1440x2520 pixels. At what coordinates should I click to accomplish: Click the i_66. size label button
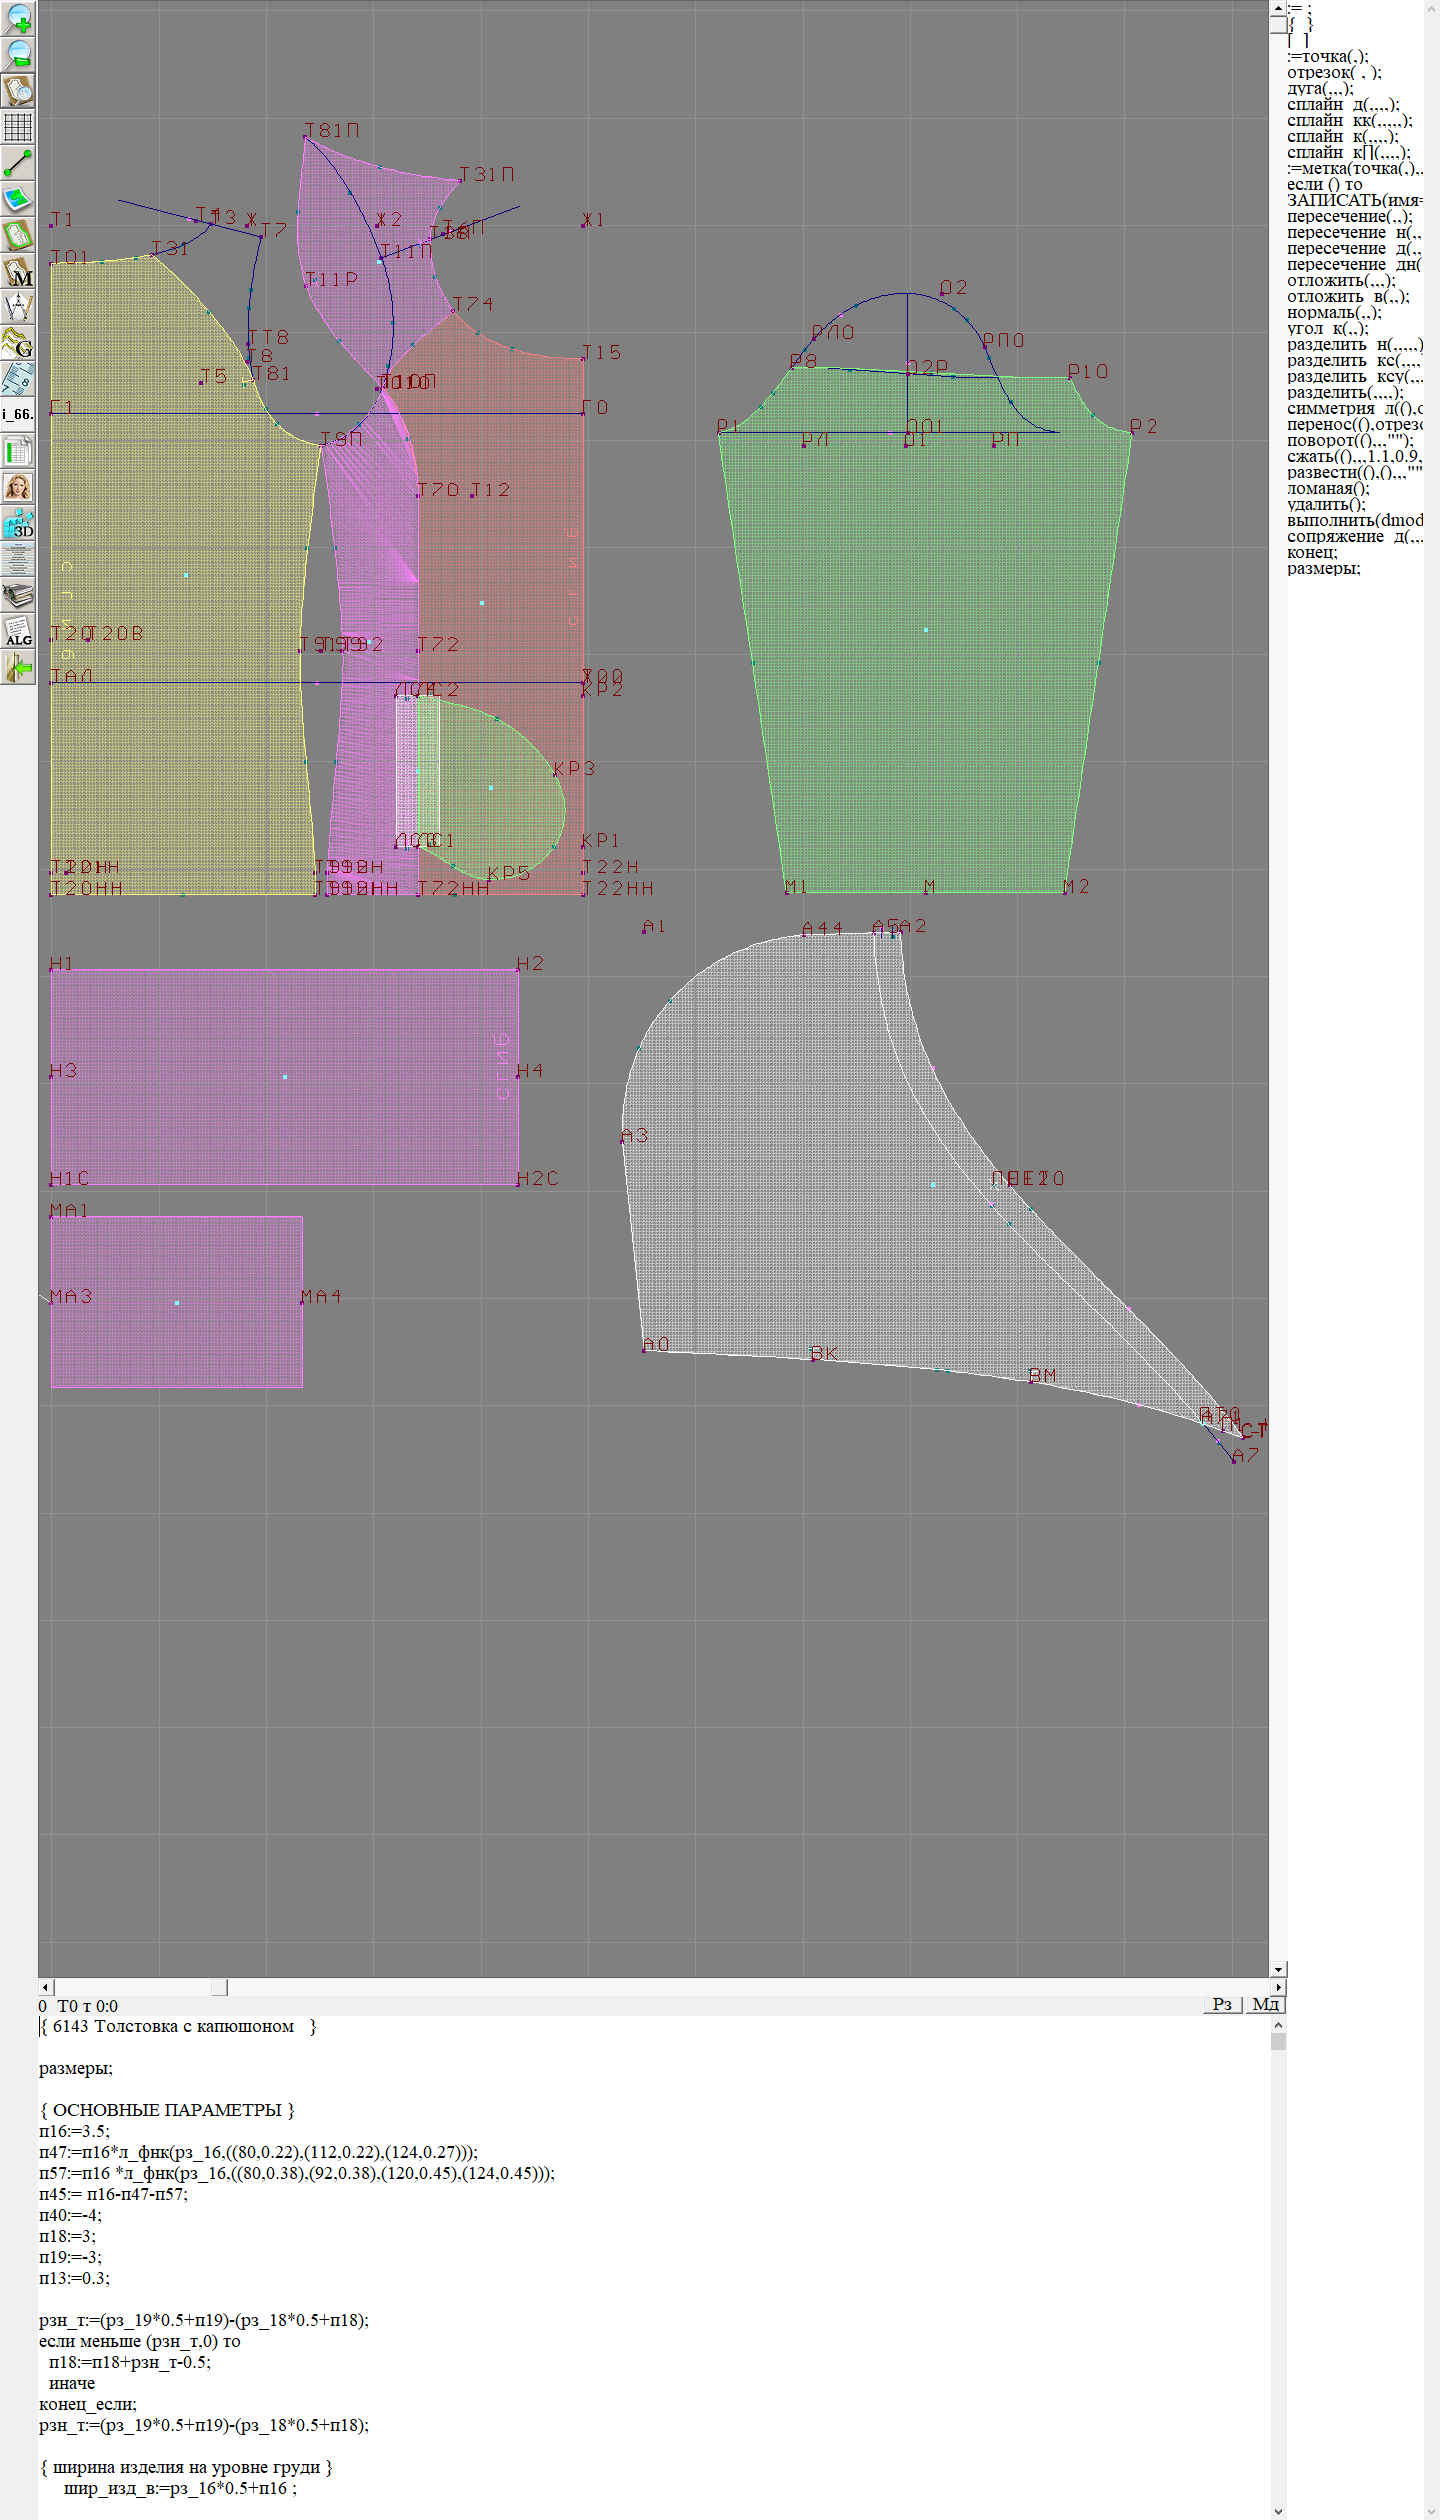(18, 414)
